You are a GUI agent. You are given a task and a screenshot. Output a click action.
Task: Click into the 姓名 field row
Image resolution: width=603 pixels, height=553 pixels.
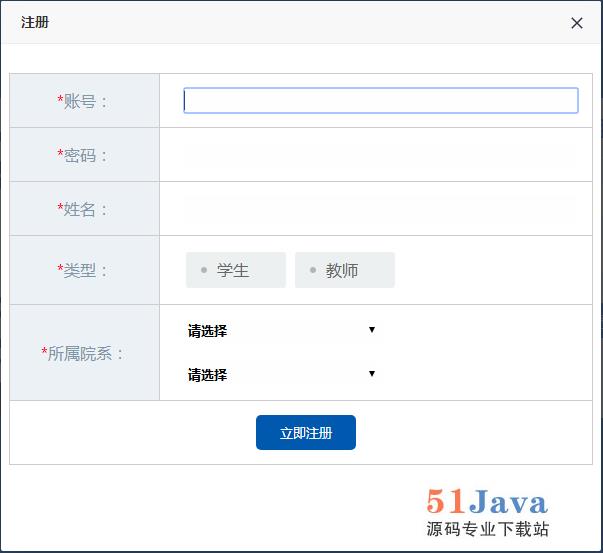(x=380, y=209)
